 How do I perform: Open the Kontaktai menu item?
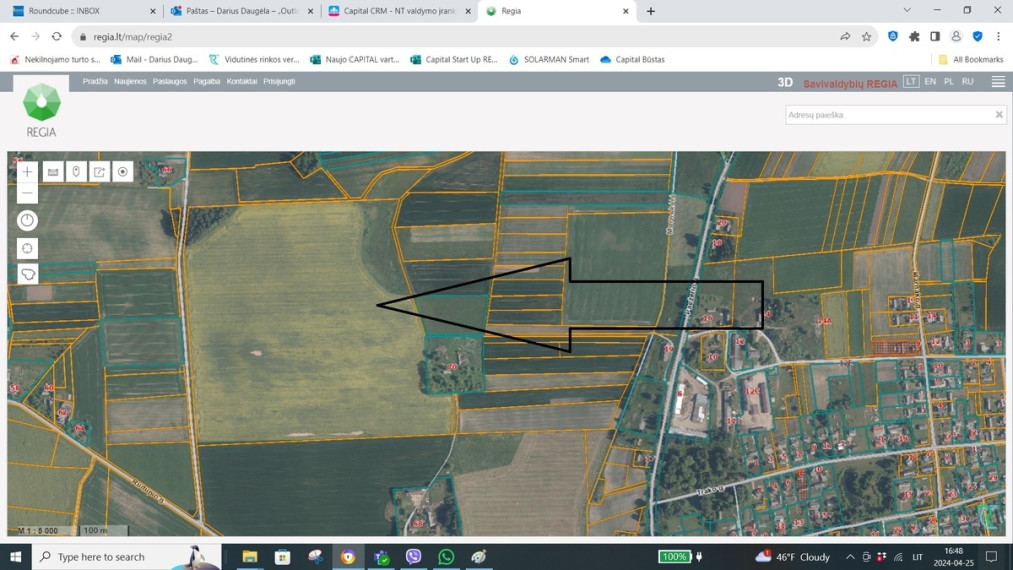pyautogui.click(x=242, y=81)
